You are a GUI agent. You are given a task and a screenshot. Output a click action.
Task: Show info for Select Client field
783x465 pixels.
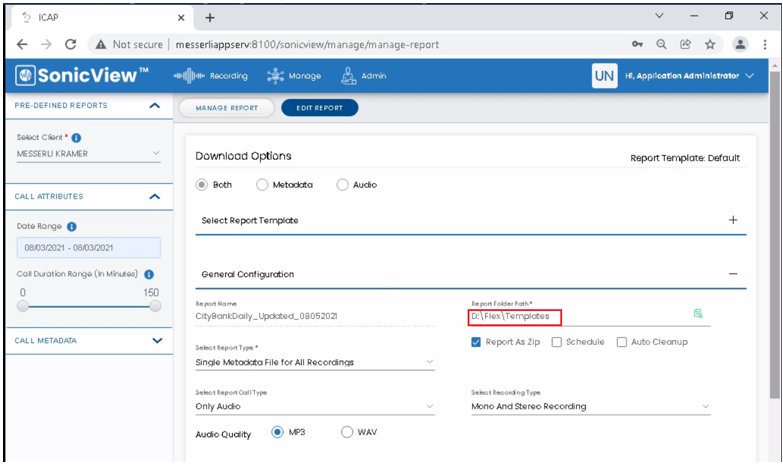click(x=76, y=137)
